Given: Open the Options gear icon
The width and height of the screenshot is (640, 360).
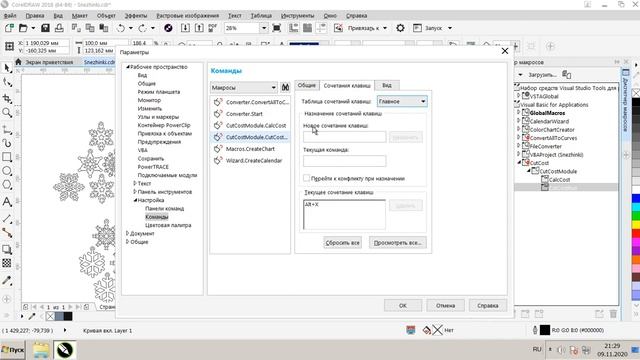Looking at the screenshot, I should pyautogui.click(x=400, y=28).
